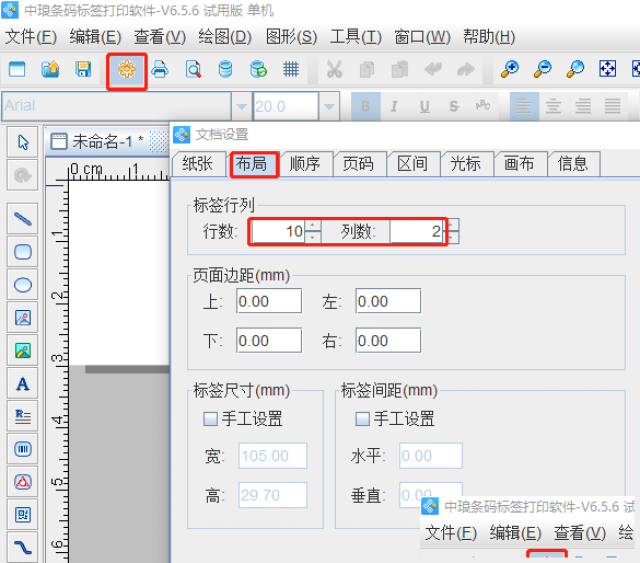Click the Redo arrow icon

(466, 69)
